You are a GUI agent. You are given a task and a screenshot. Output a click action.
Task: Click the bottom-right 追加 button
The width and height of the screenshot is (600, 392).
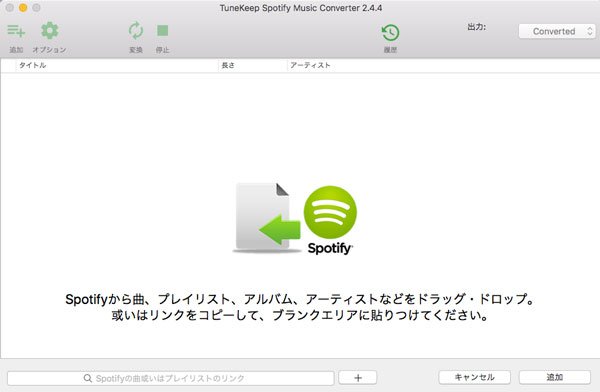pyautogui.click(x=554, y=377)
